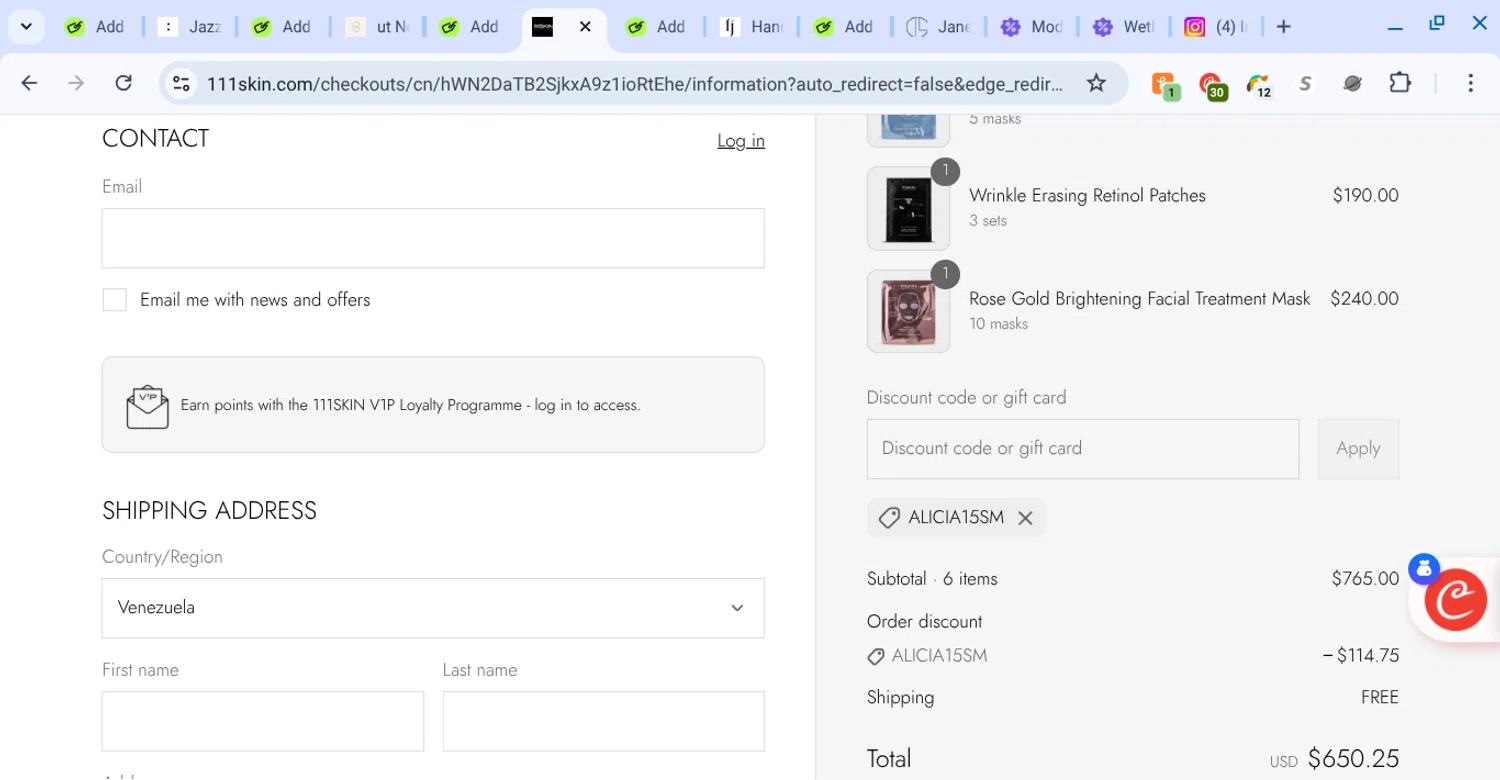Click the loyalty programme log in message
Image resolution: width=1500 pixels, height=780 pixels.
[x=410, y=406]
